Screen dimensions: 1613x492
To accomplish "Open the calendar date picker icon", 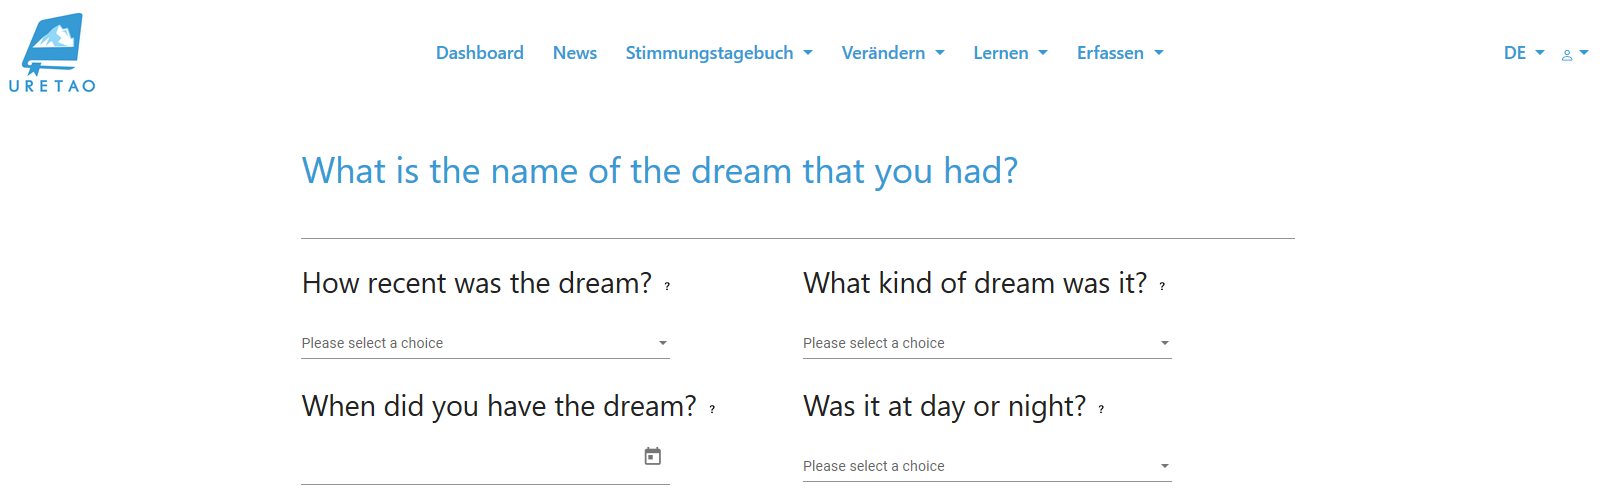I will coord(653,456).
